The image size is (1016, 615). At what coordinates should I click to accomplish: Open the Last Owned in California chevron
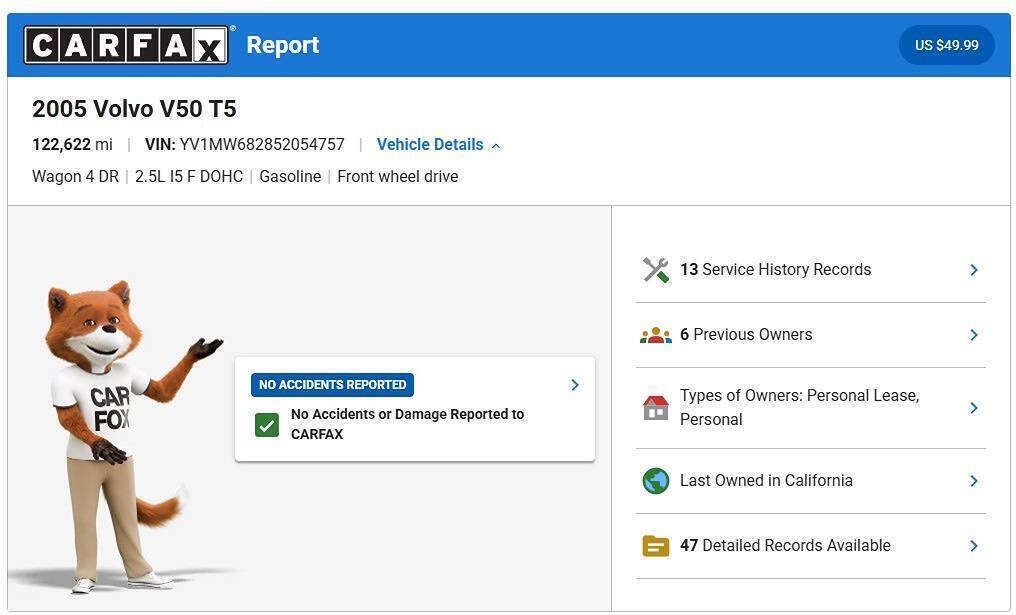(x=974, y=481)
